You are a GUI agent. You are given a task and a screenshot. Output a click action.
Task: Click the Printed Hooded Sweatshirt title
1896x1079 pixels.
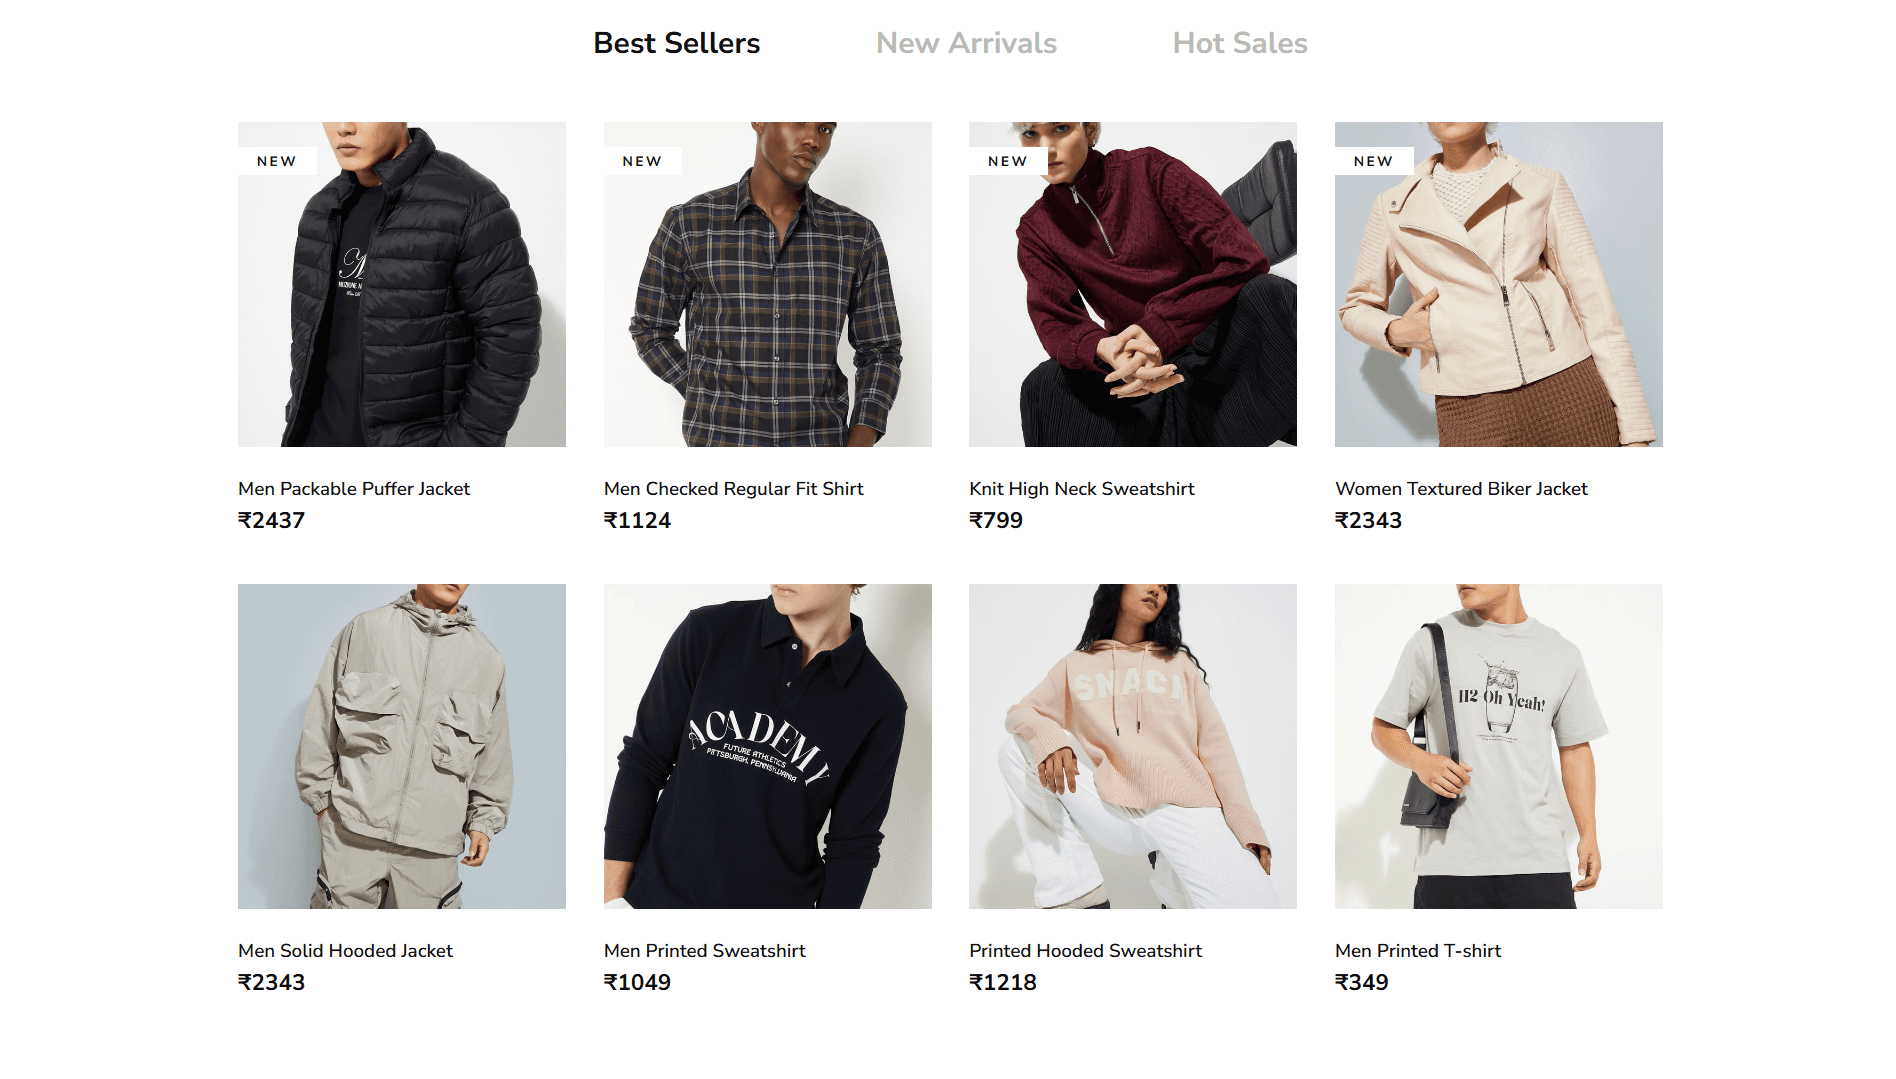[x=1085, y=951]
